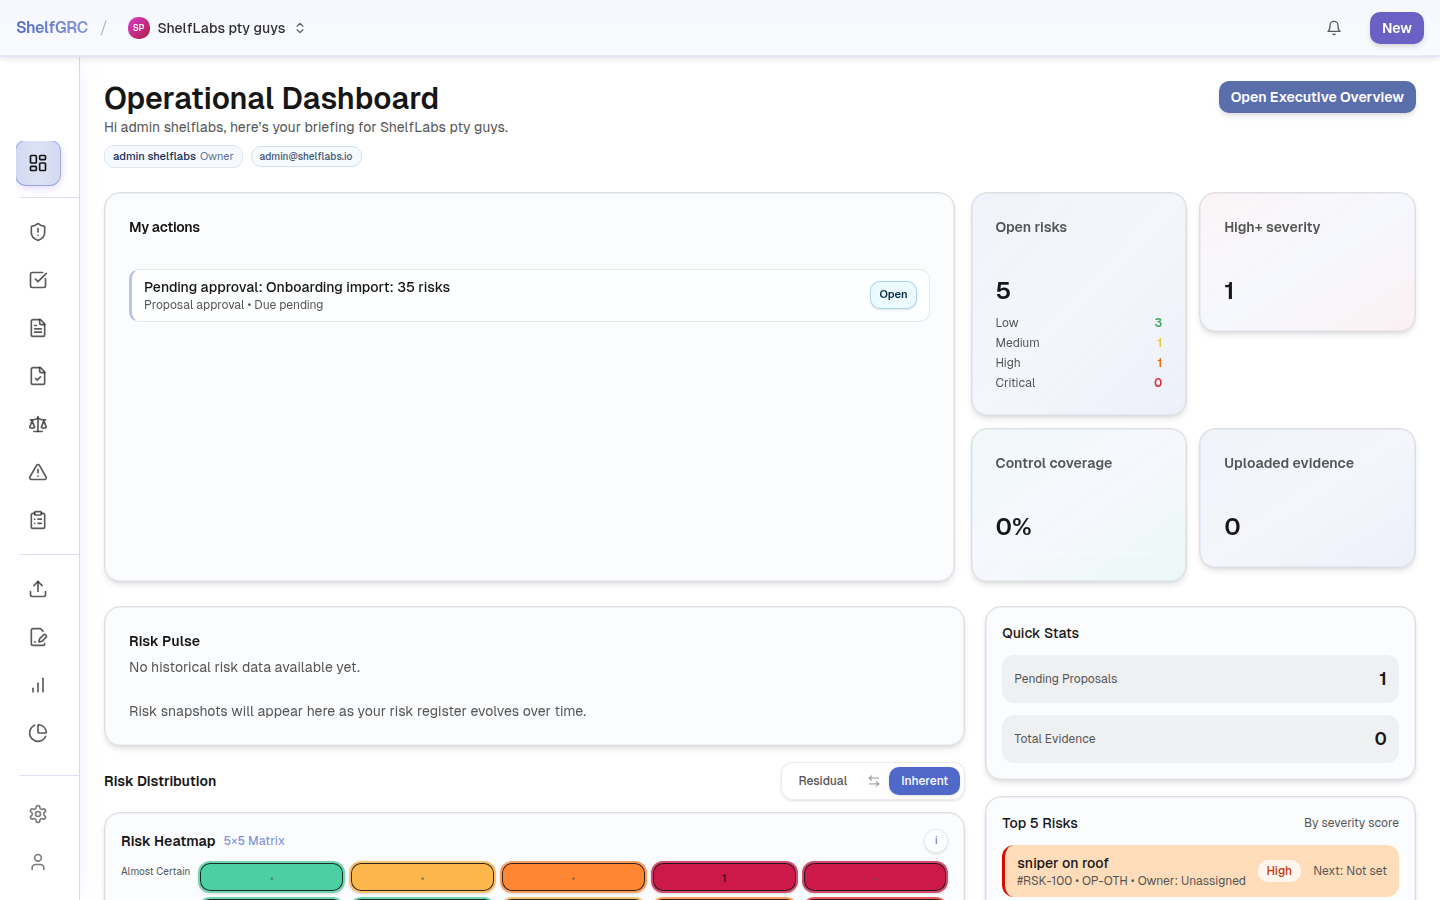The image size is (1440, 900).
Task: Open the balance scales icon in sidebar
Action: [38, 424]
